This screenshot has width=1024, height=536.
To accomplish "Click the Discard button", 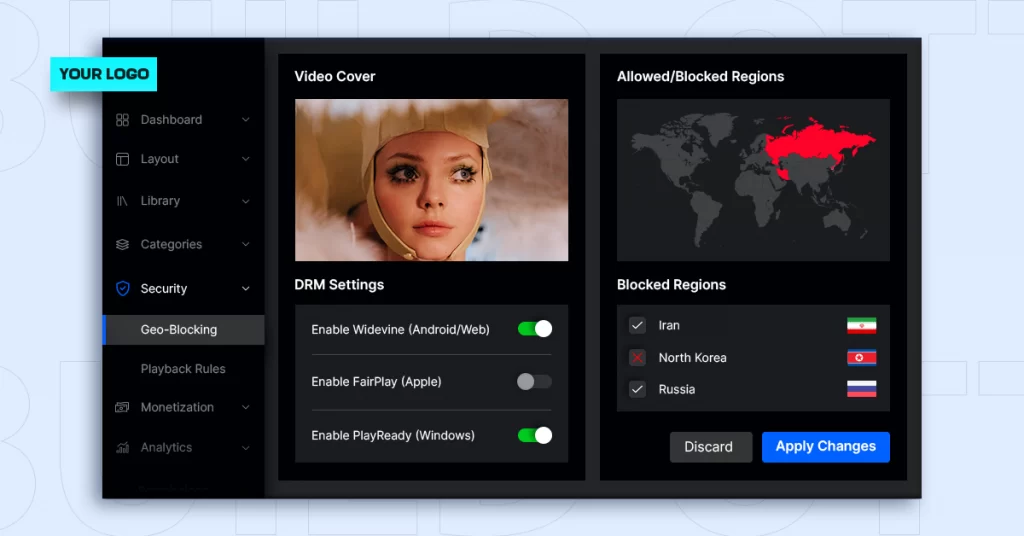I will point(711,447).
